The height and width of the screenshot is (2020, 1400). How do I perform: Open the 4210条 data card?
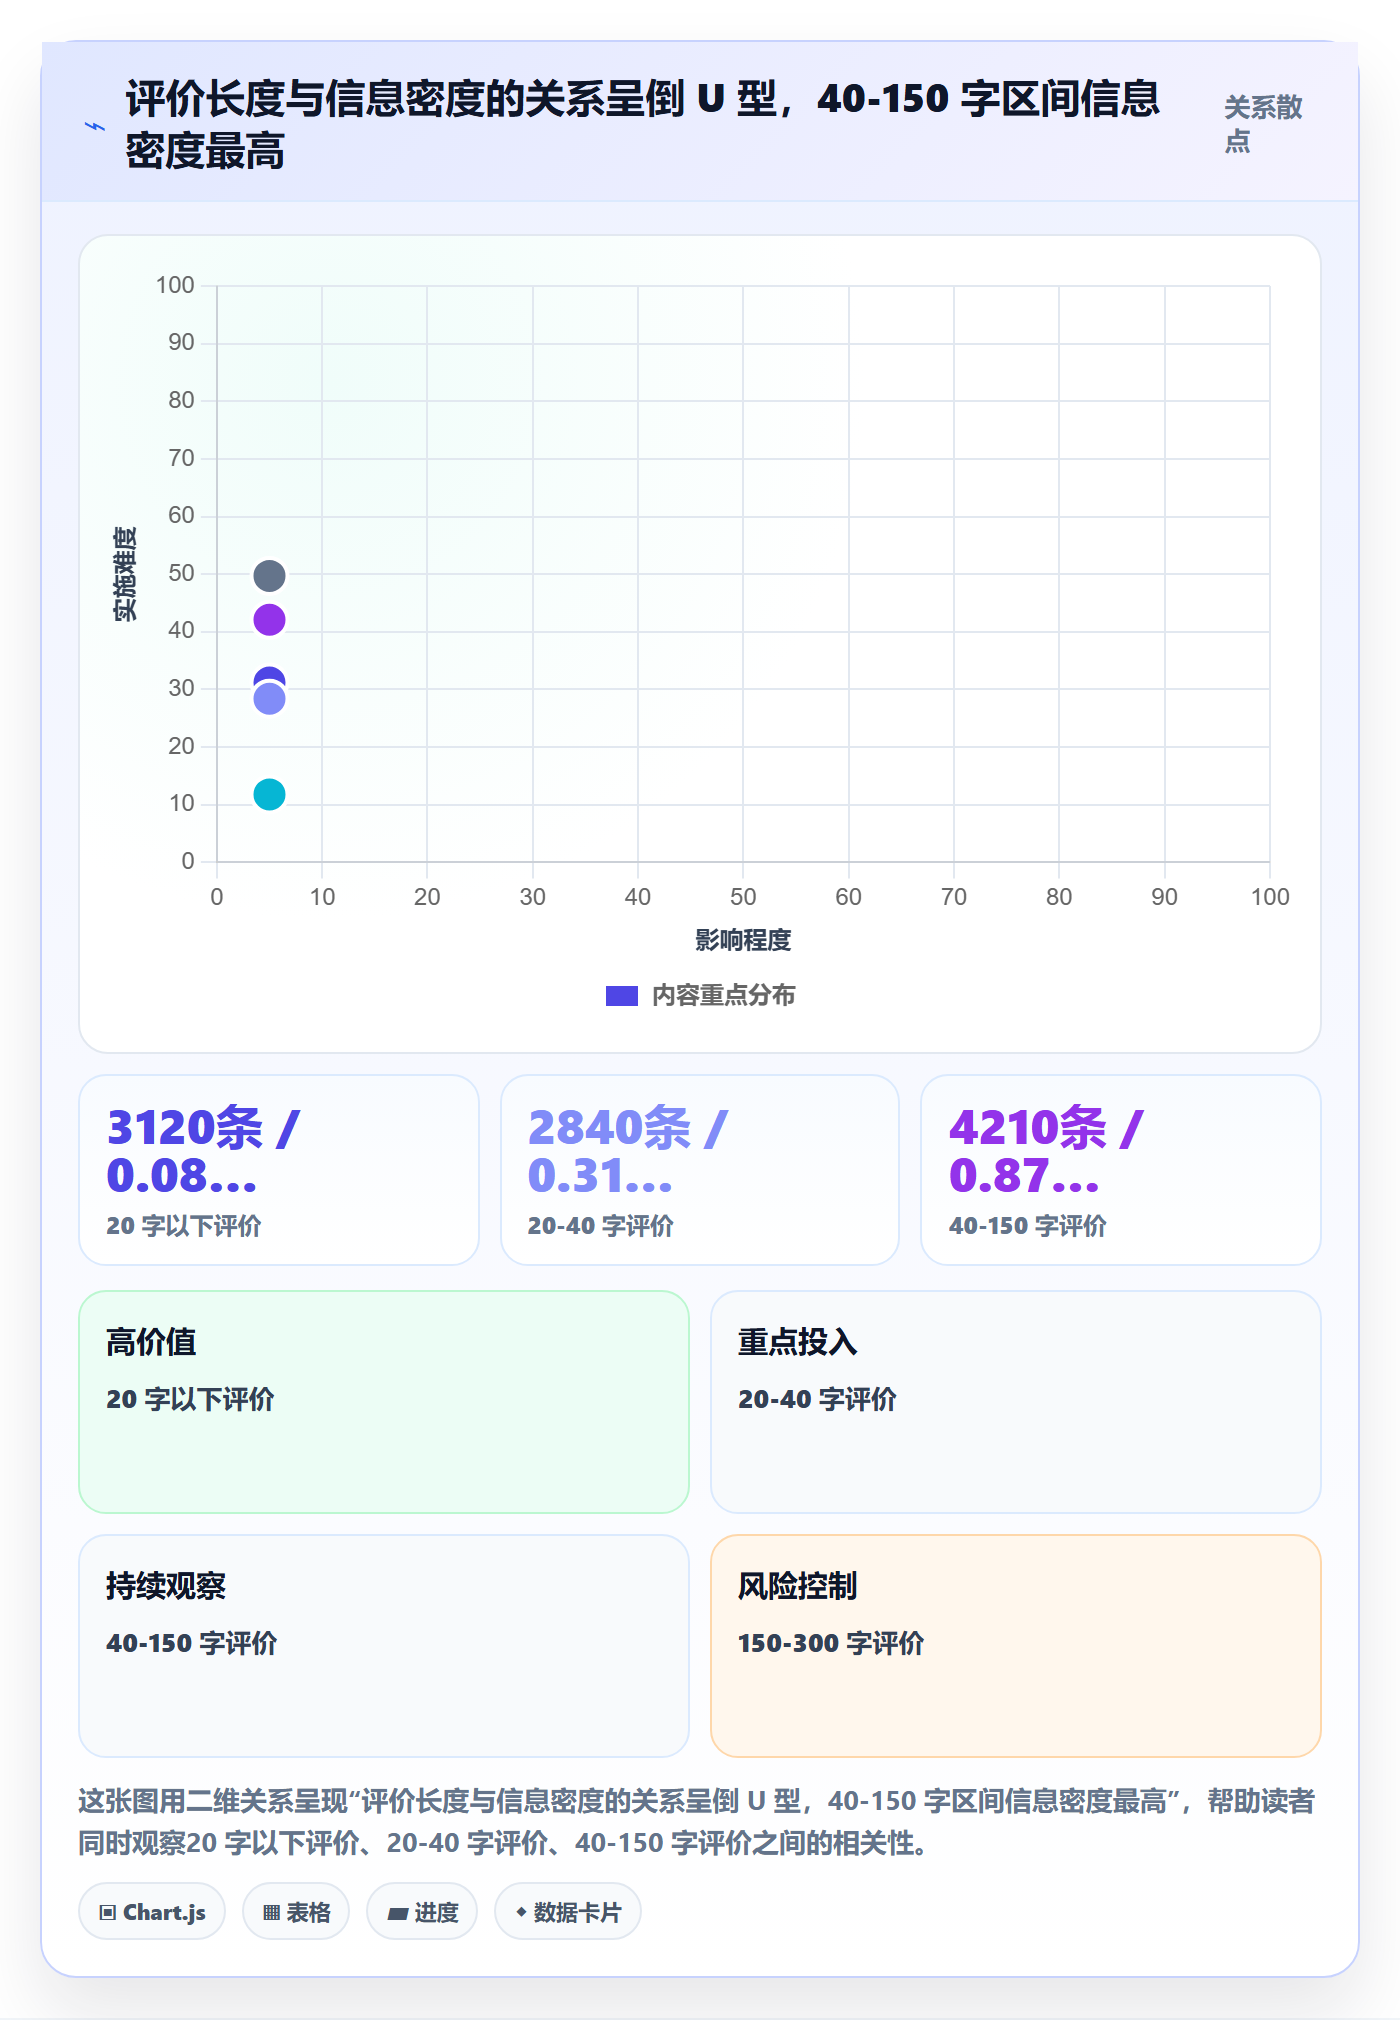1121,1170
